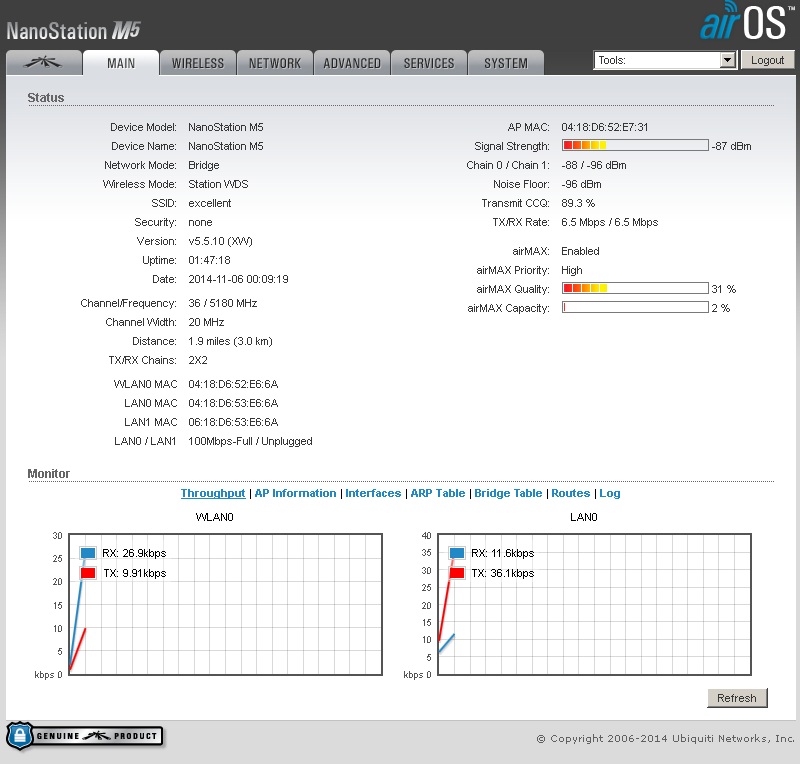Image resolution: width=800 pixels, height=764 pixels.
Task: Click the airMAX Priority value 'High'
Action: [x=571, y=270]
